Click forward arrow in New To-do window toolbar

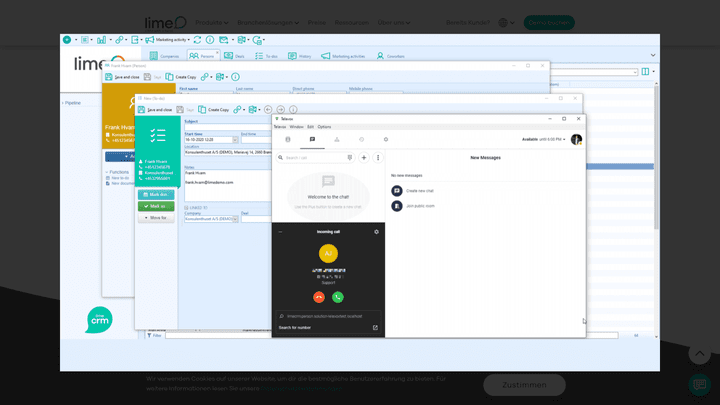[281, 109]
